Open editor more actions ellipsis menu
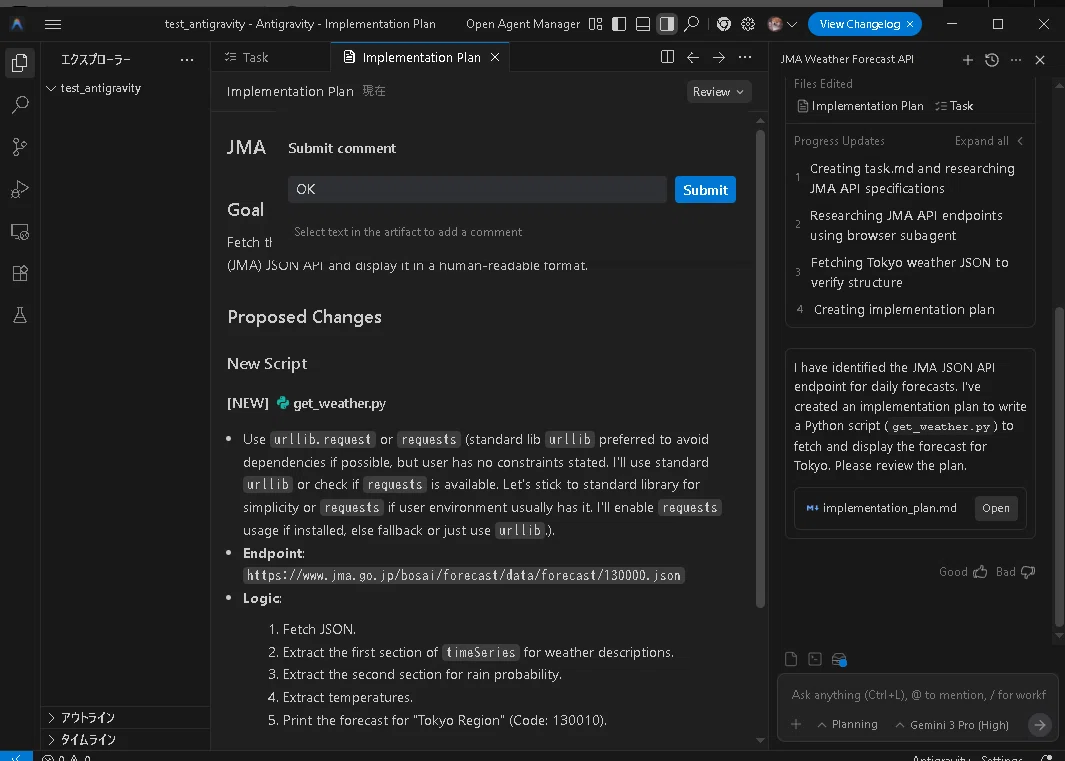This screenshot has width=1065, height=761. pyautogui.click(x=745, y=58)
